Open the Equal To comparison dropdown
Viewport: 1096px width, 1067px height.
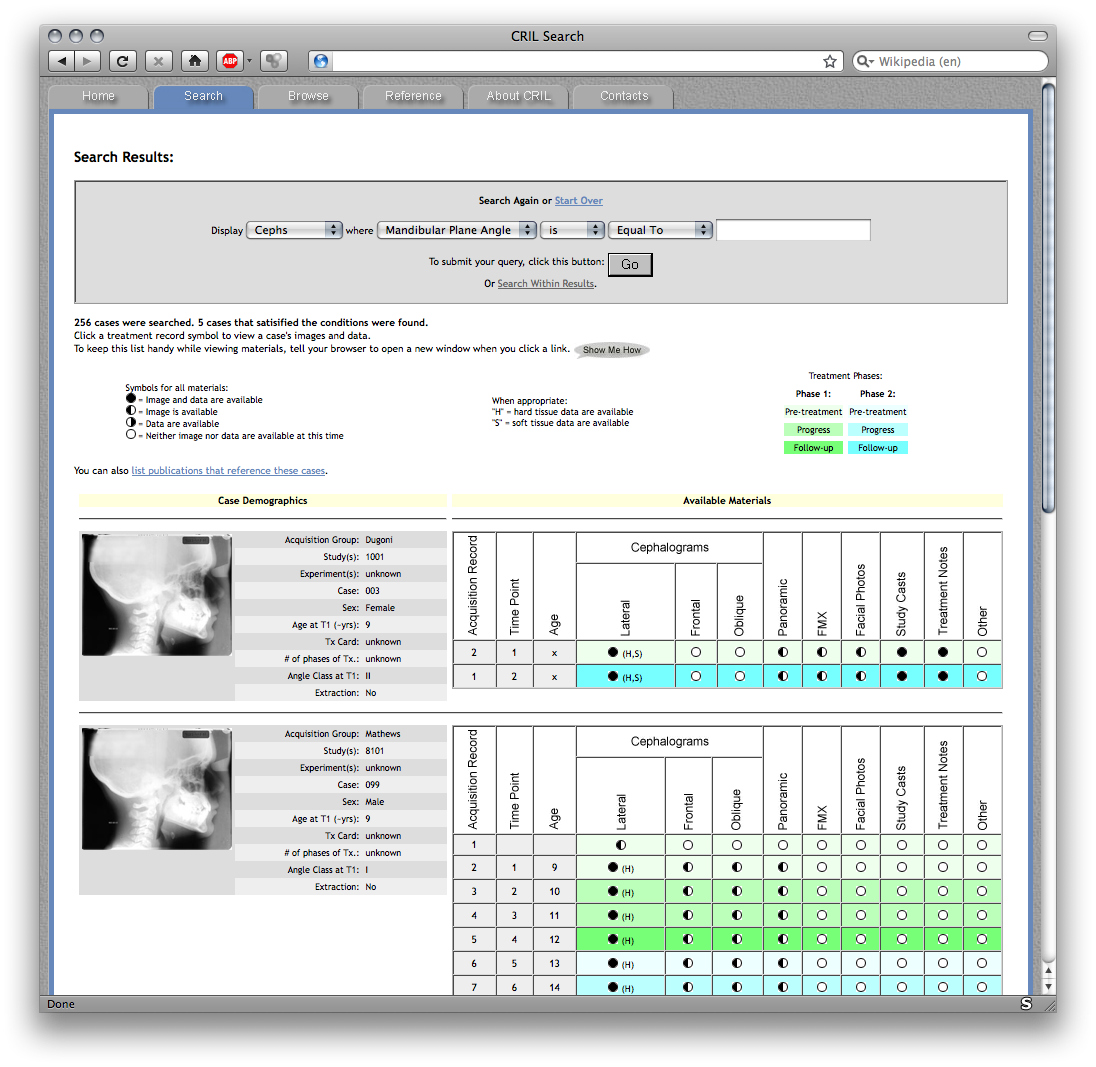click(660, 230)
